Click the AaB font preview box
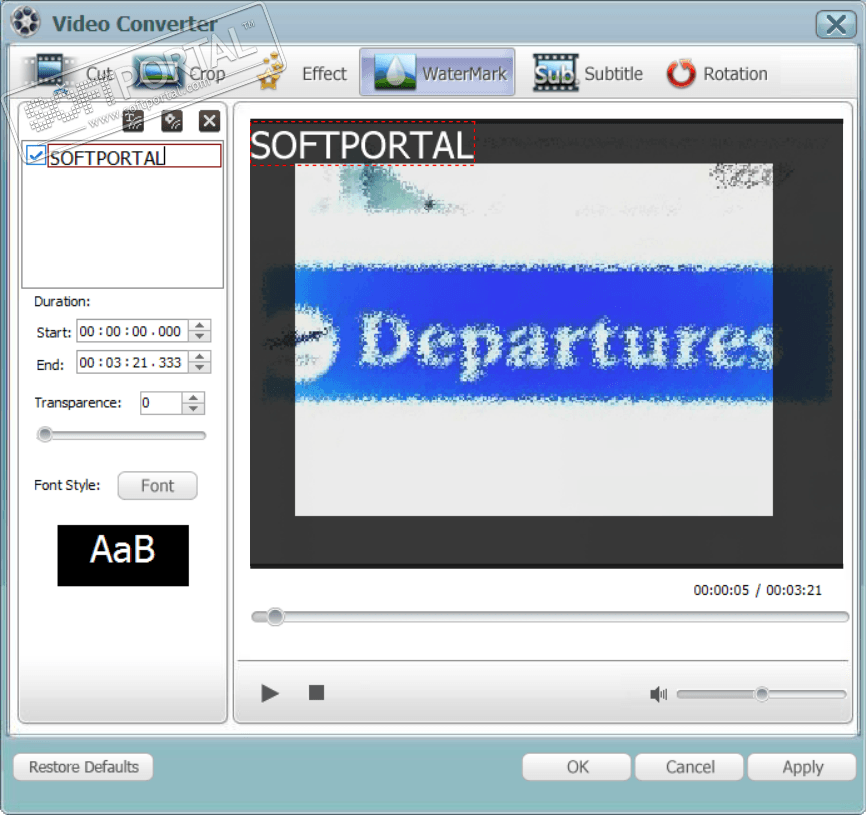 (x=123, y=555)
